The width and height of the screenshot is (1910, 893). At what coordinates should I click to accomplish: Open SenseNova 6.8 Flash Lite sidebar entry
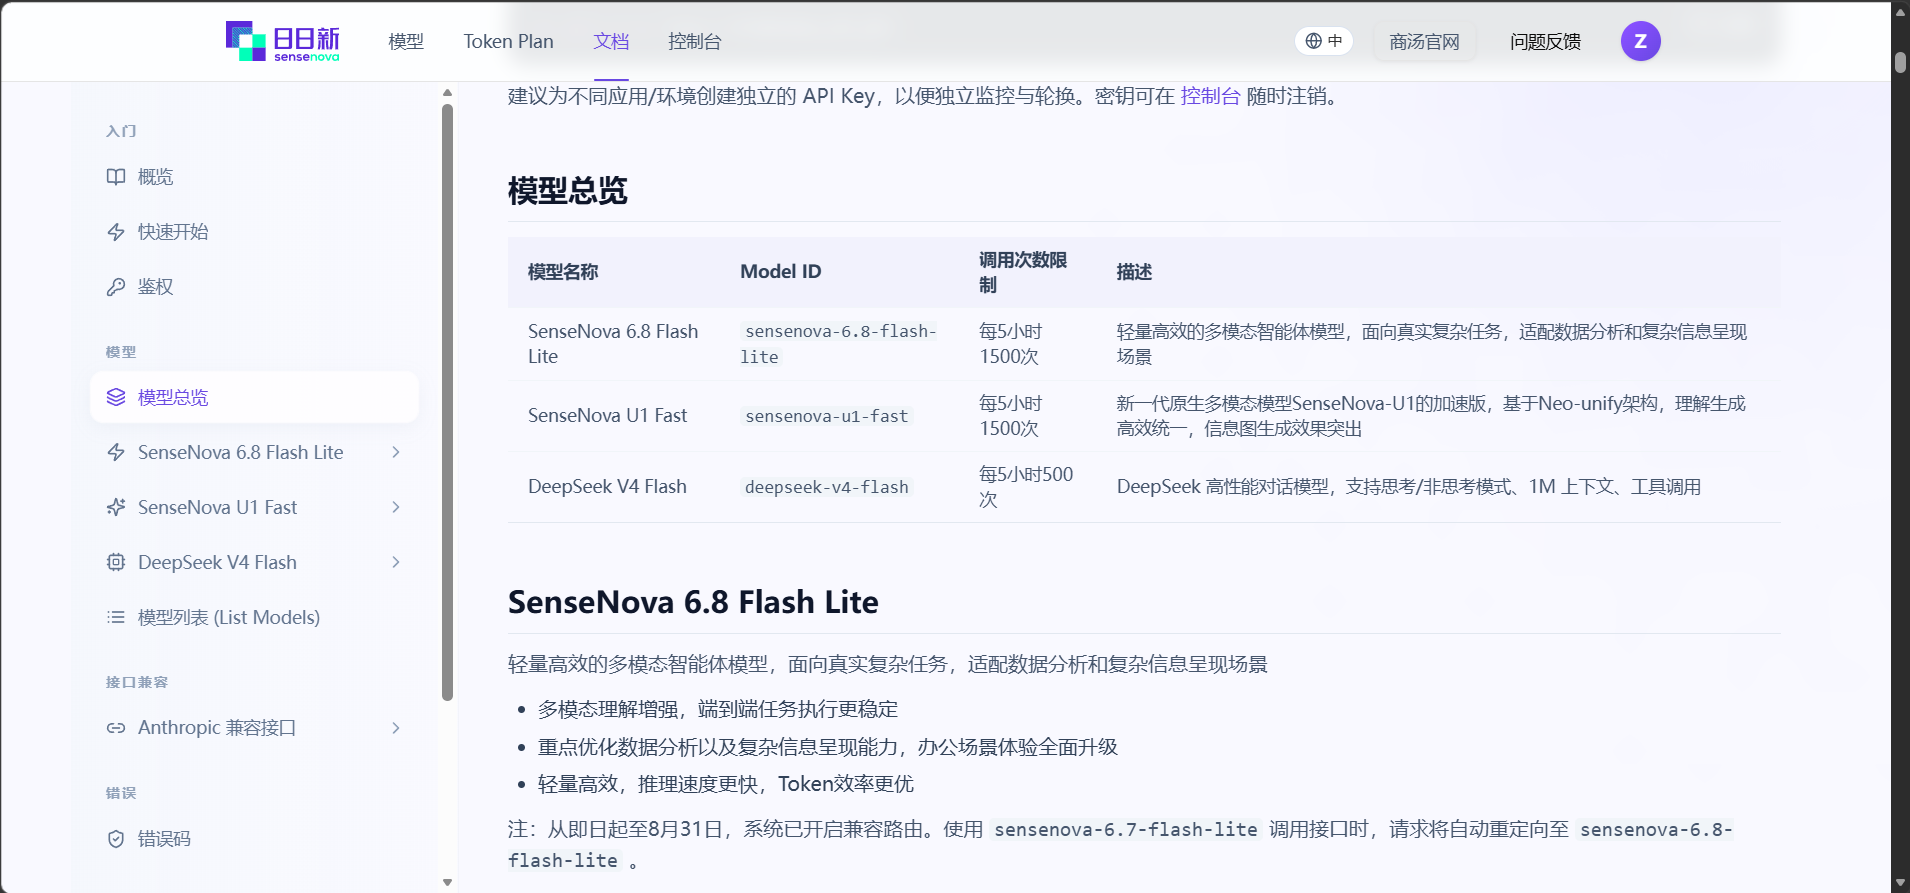pos(254,452)
